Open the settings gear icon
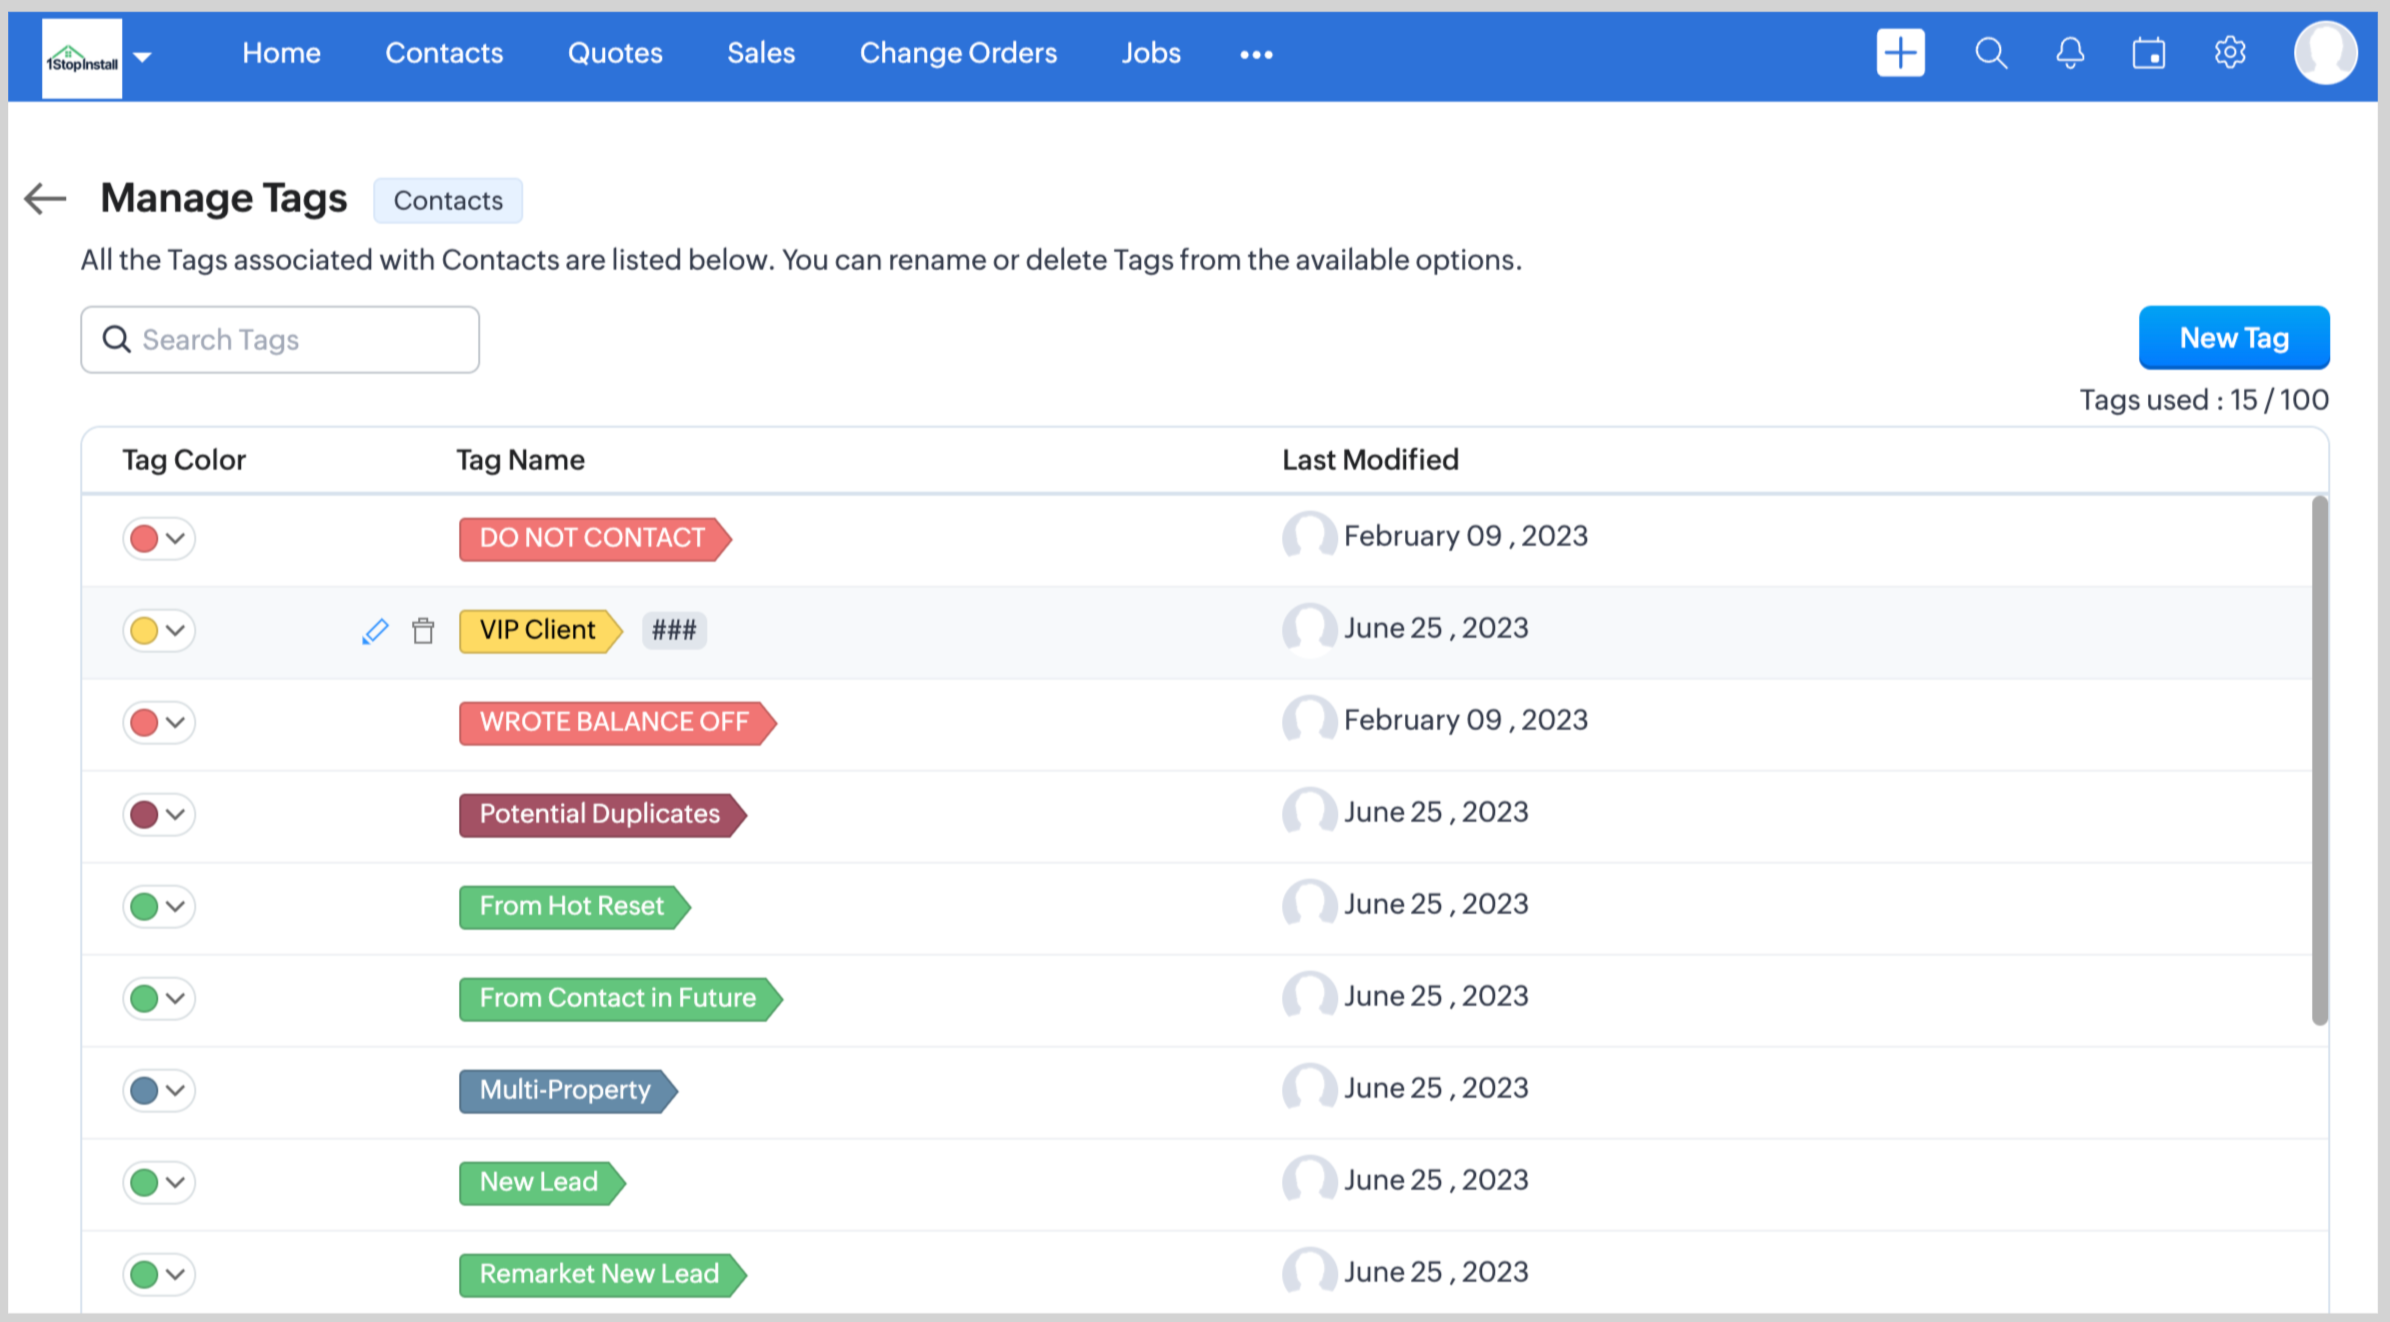The image size is (2390, 1322). [x=2230, y=53]
